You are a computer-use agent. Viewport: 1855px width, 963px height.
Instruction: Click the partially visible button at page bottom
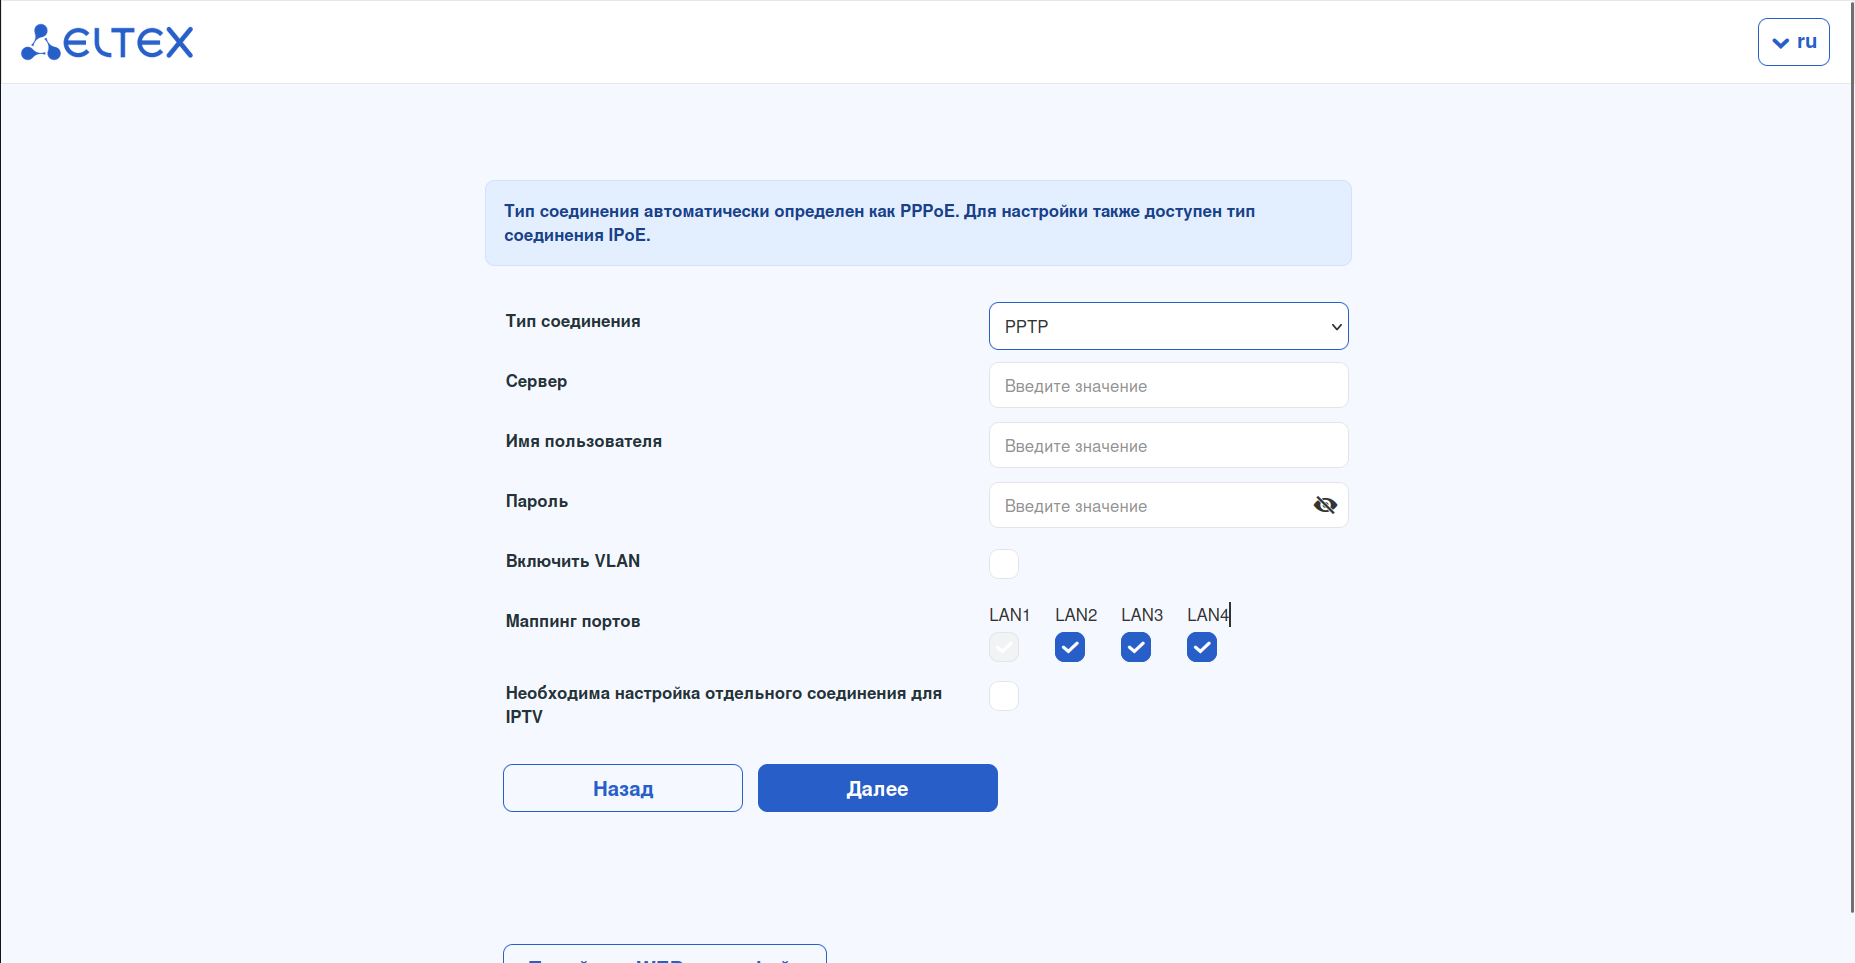[664, 954]
